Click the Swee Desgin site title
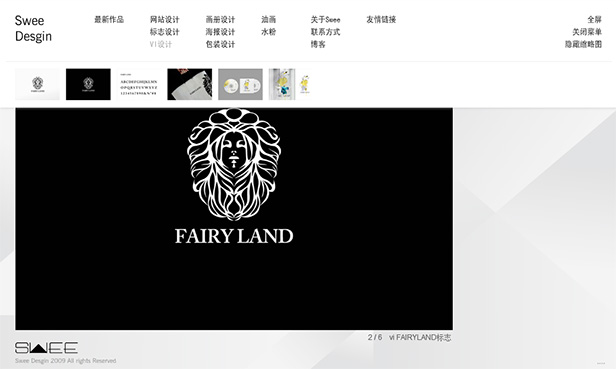This screenshot has height=369, width=616. 33,28
